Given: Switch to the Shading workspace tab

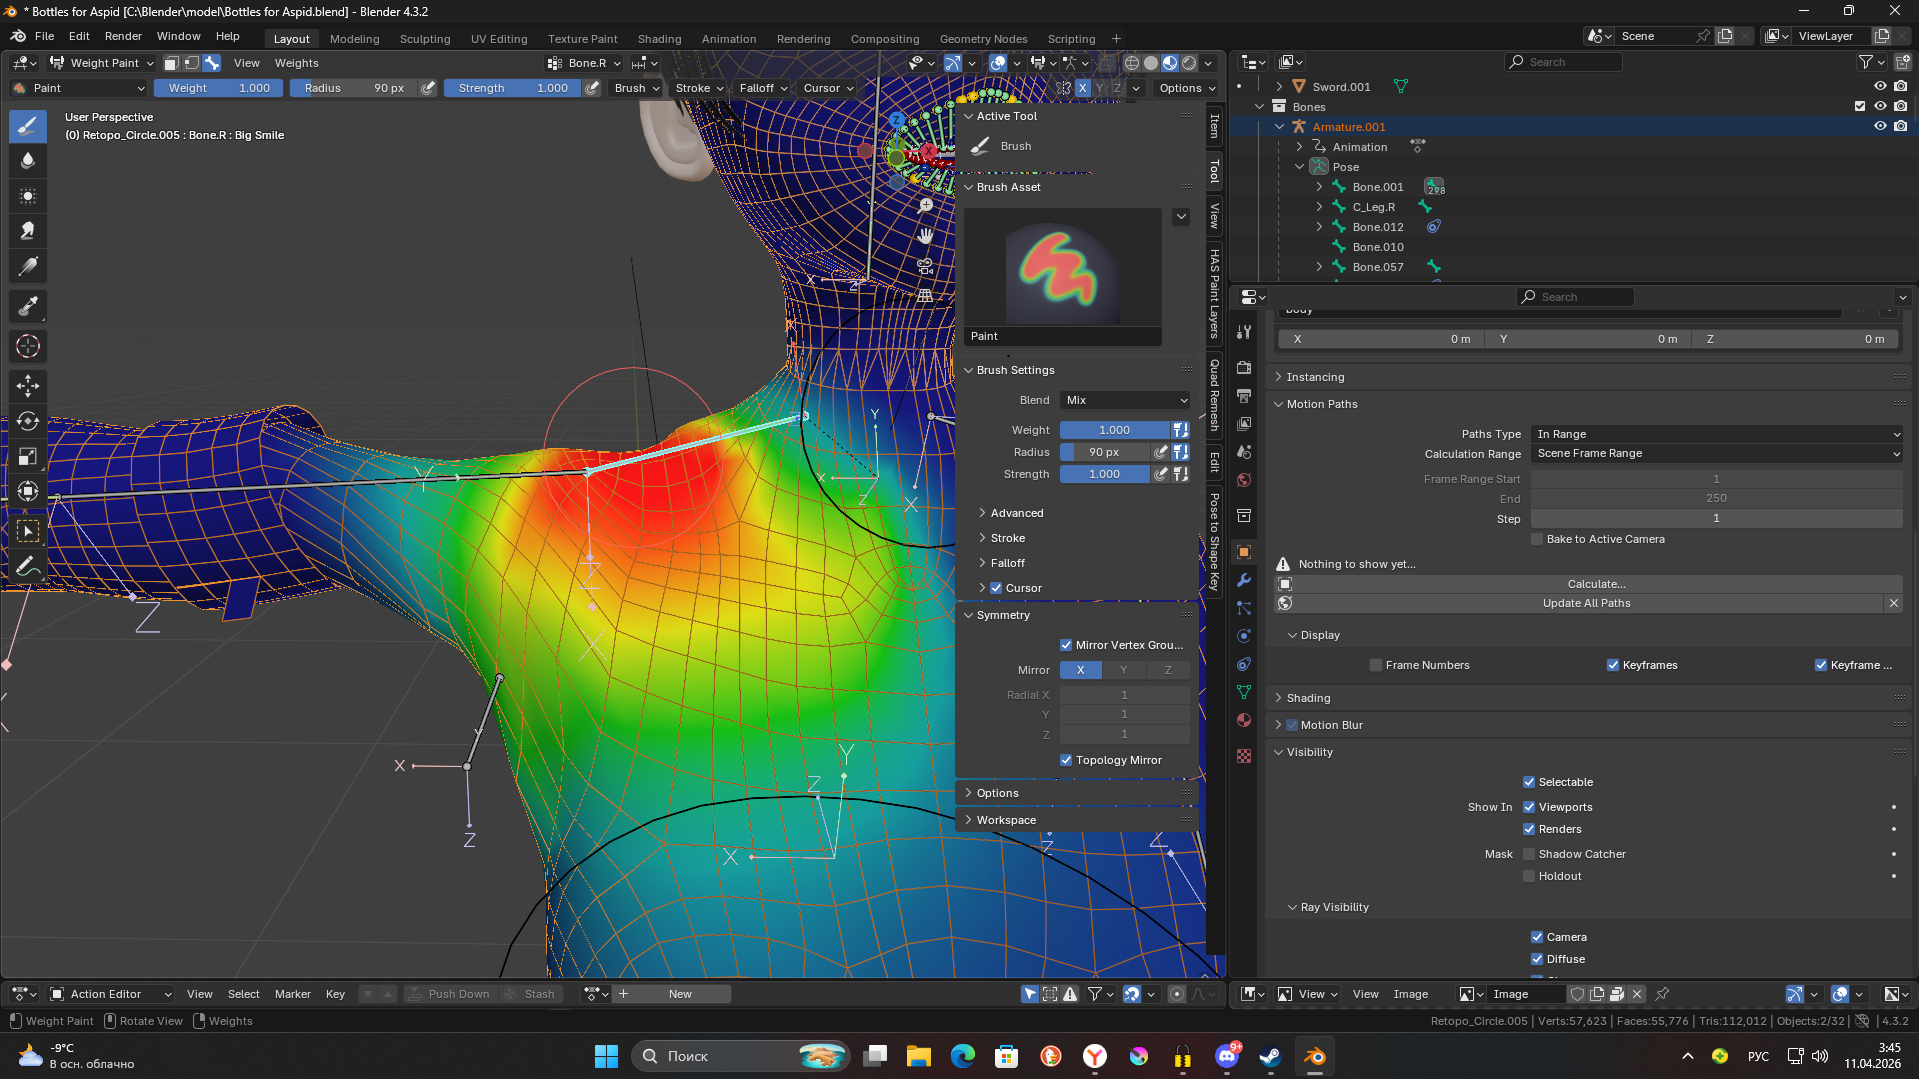Looking at the screenshot, I should [x=659, y=39].
